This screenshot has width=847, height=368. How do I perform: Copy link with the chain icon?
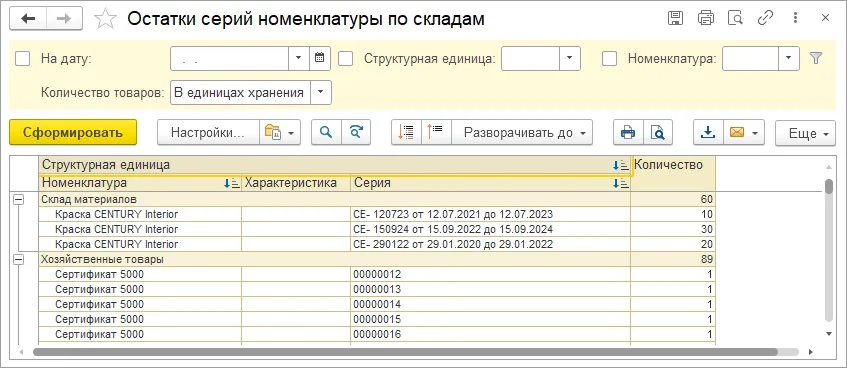pyautogui.click(x=765, y=18)
